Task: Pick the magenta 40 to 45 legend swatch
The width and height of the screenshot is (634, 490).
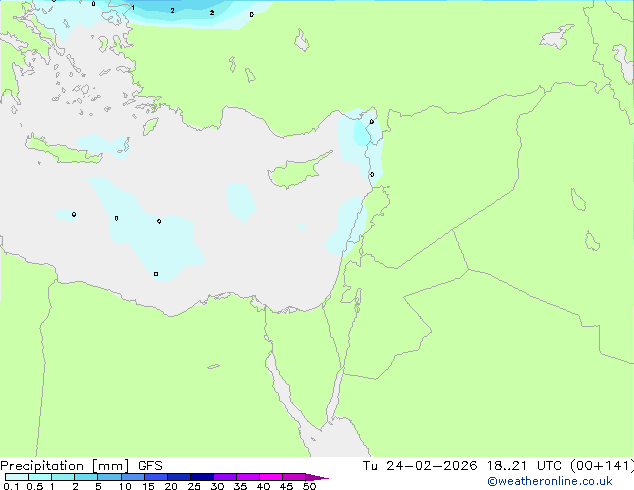Action: [271, 477]
